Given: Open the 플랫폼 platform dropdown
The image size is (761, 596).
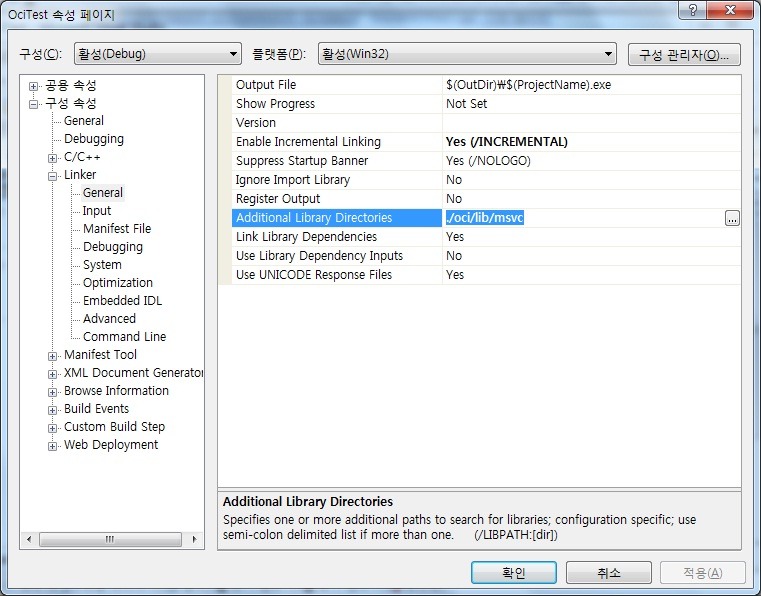Looking at the screenshot, I should point(467,54).
